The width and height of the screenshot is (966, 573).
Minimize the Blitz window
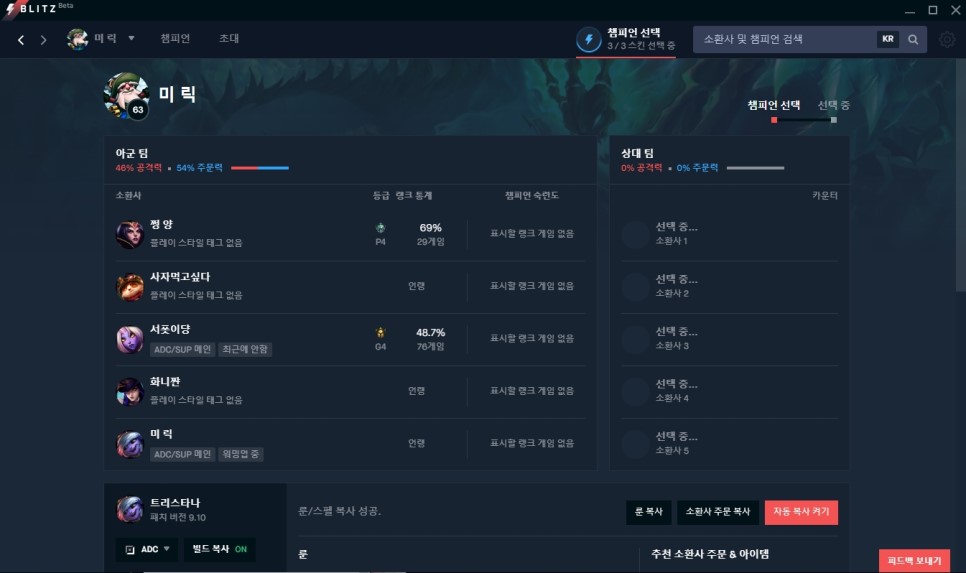(910, 10)
